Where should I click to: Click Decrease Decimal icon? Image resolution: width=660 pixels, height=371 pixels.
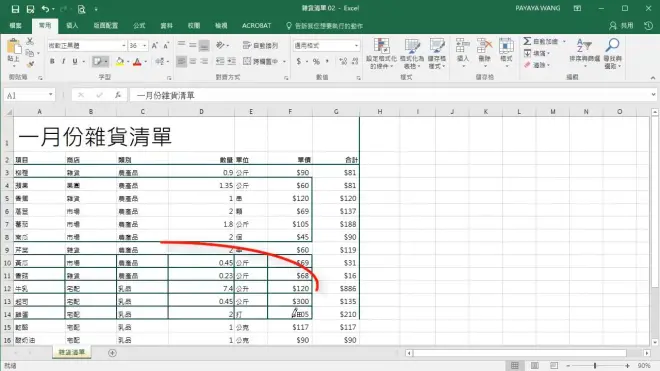pyautogui.click(x=355, y=61)
